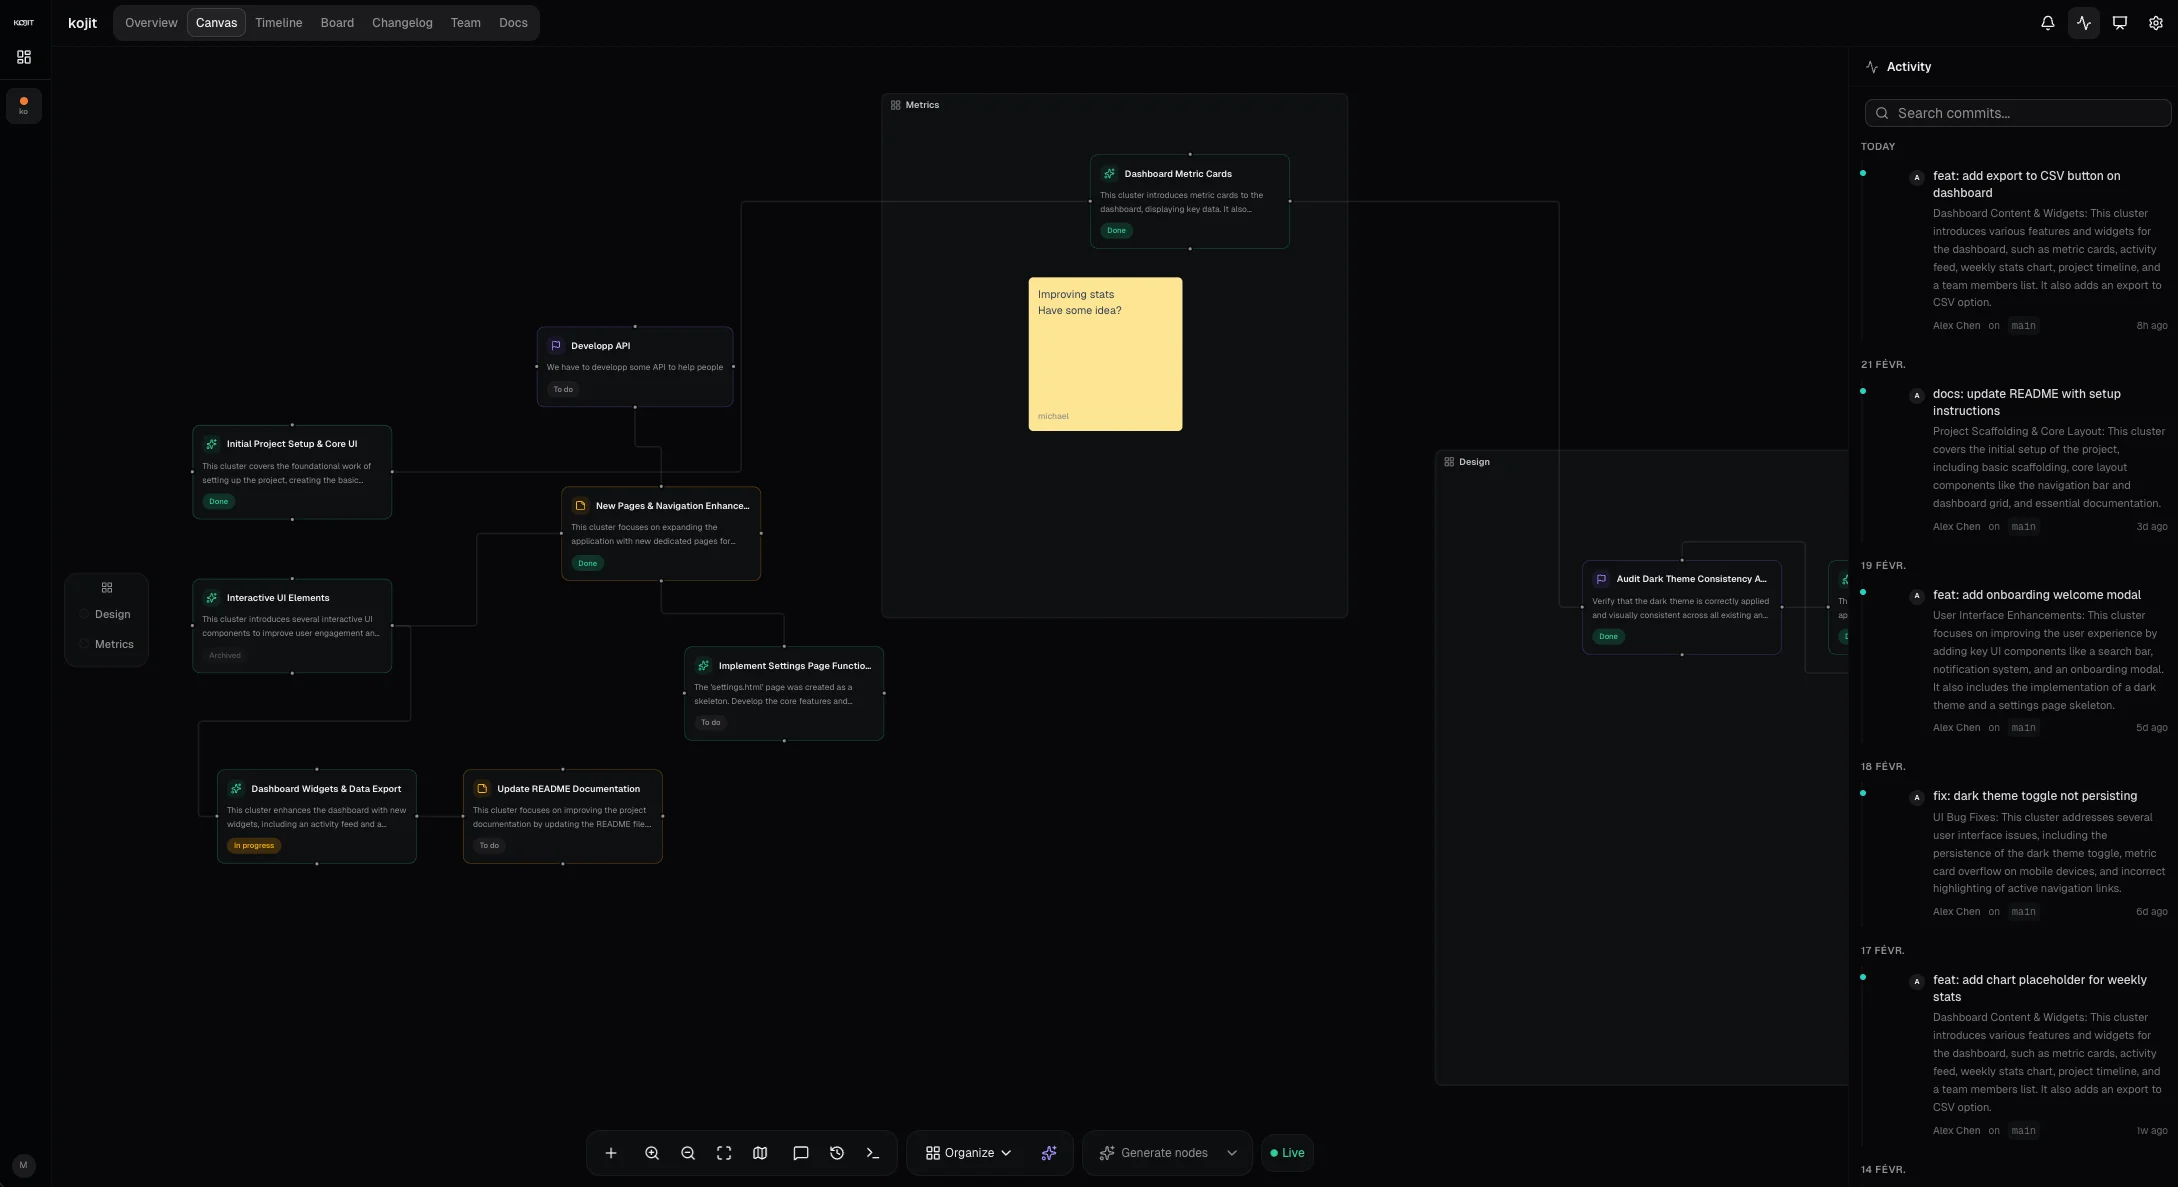
Task: Open the minimap icon in the bottom toolbar
Action: click(x=760, y=1152)
